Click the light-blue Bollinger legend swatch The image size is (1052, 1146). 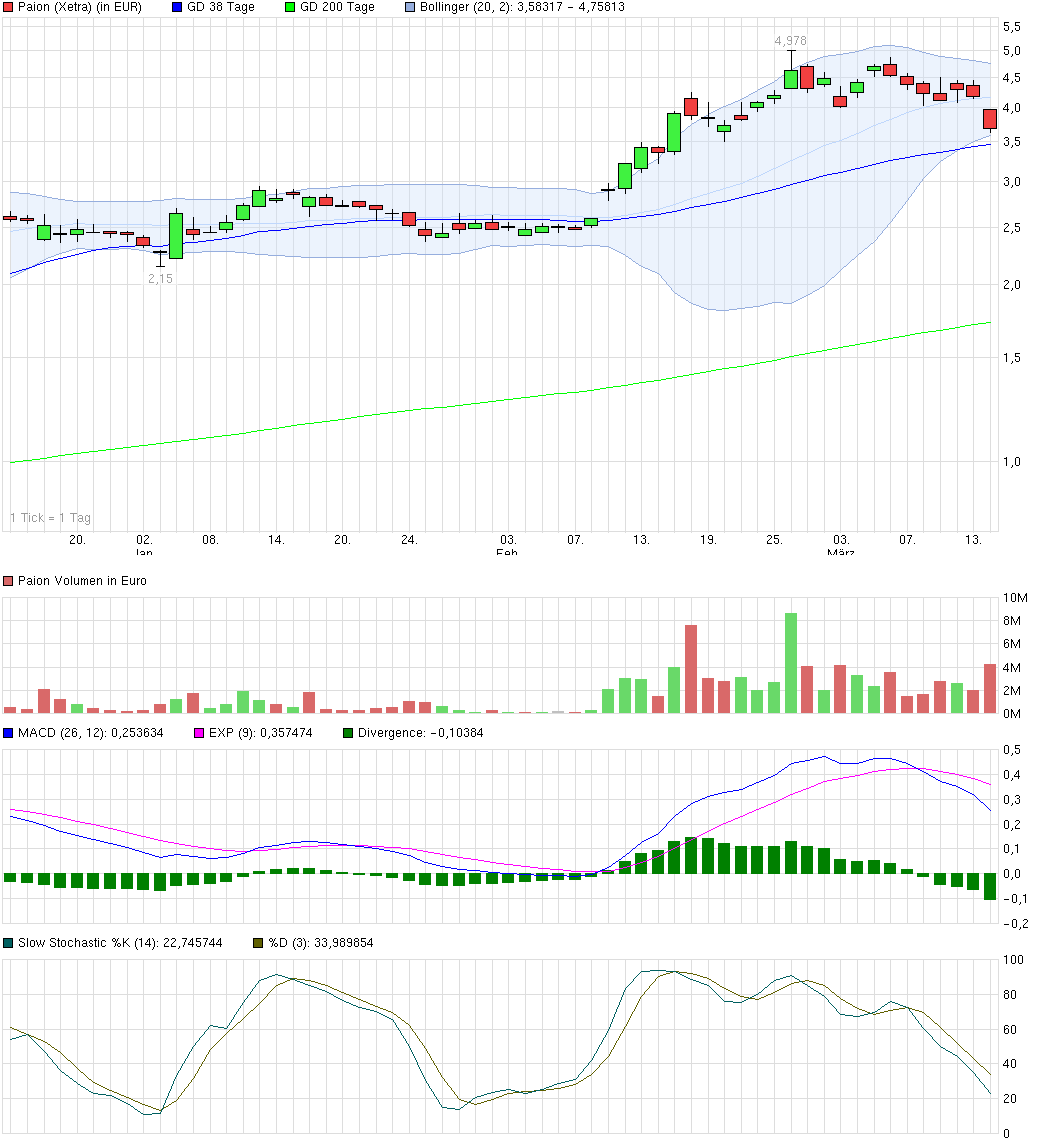(x=410, y=7)
